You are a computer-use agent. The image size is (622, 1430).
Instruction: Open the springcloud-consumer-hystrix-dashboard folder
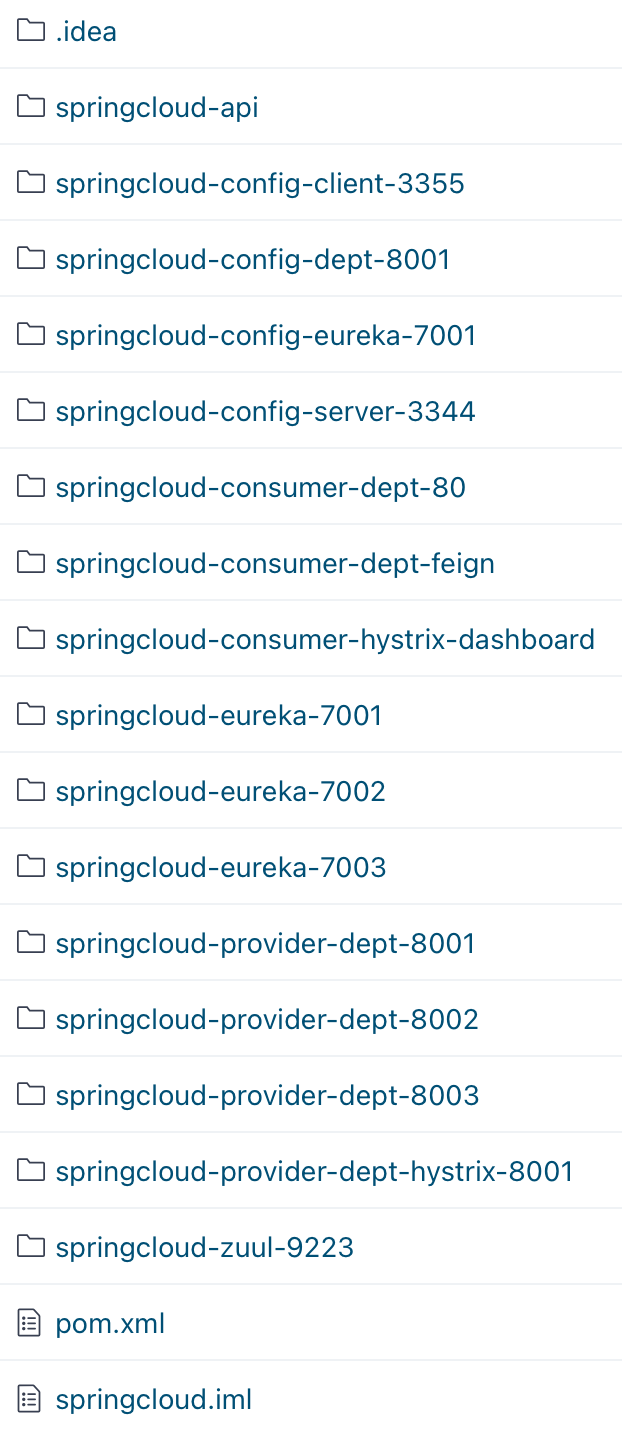pyautogui.click(x=325, y=640)
